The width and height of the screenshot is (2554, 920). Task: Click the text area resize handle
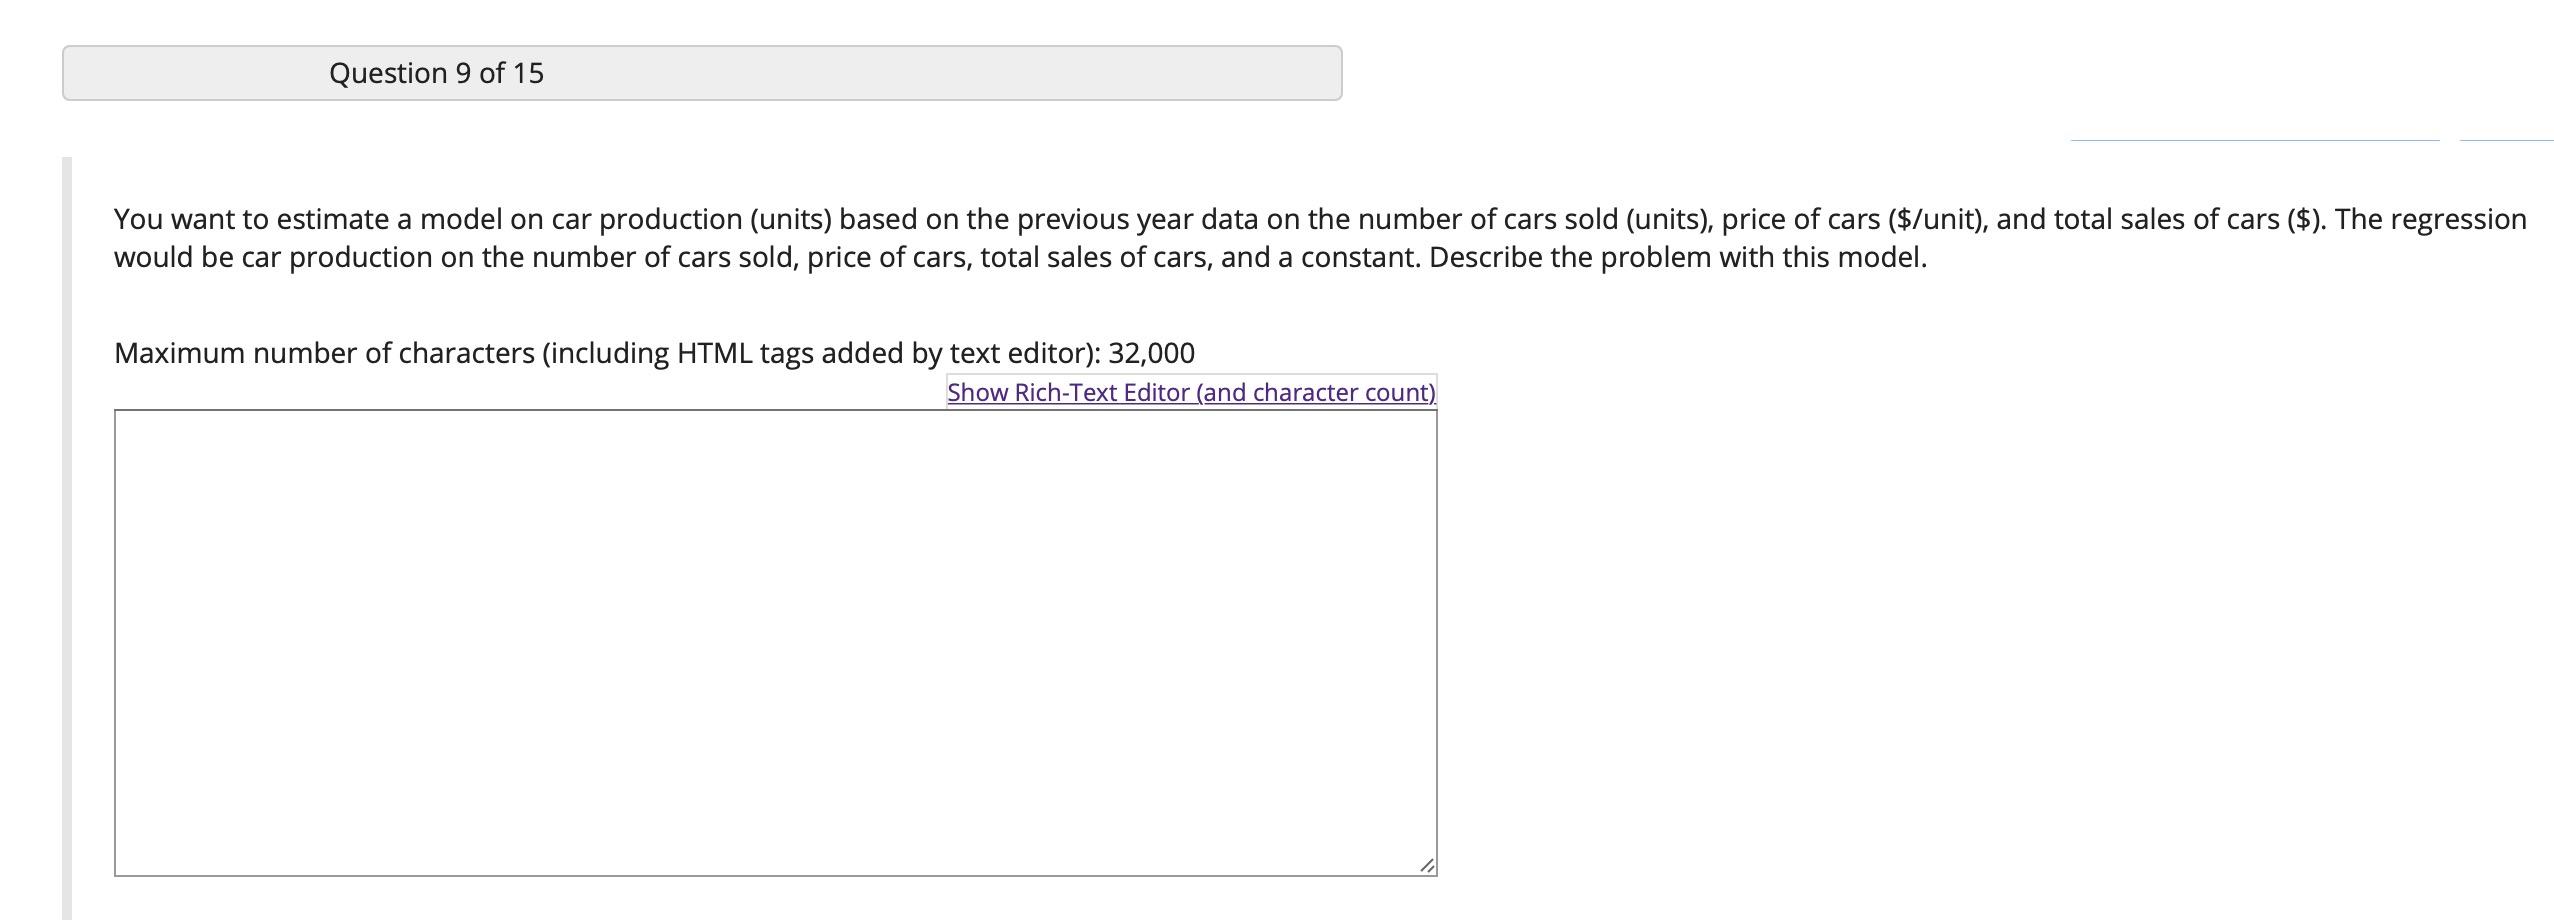[1427, 866]
